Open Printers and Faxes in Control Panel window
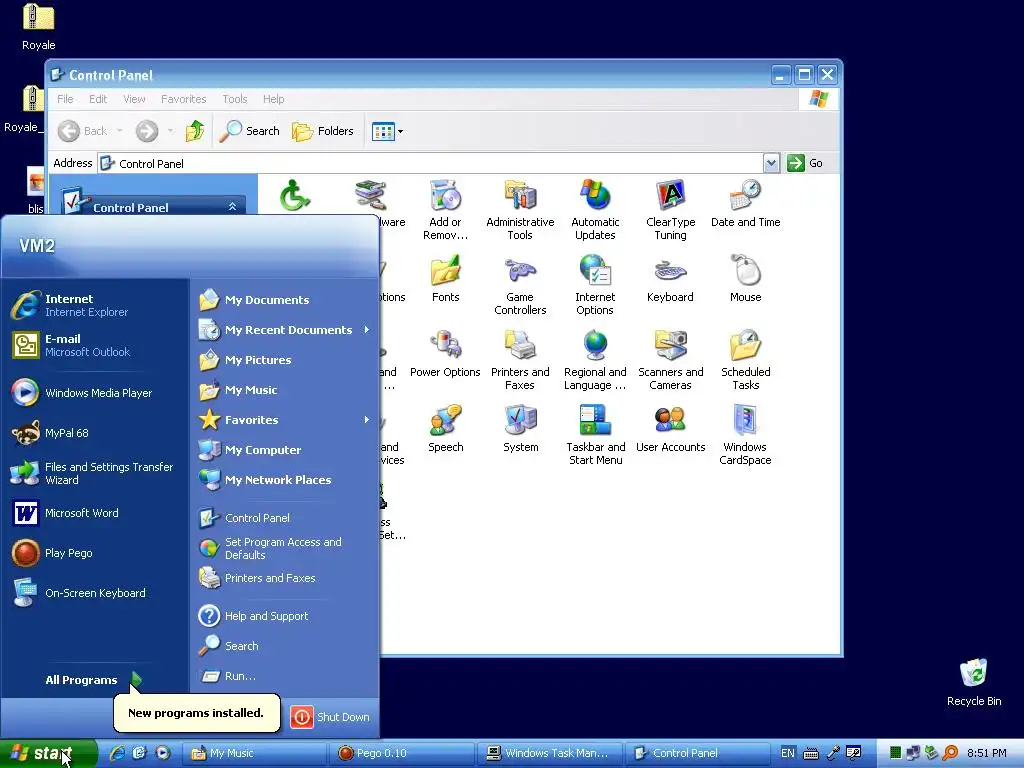The image size is (1024, 768). 520,360
